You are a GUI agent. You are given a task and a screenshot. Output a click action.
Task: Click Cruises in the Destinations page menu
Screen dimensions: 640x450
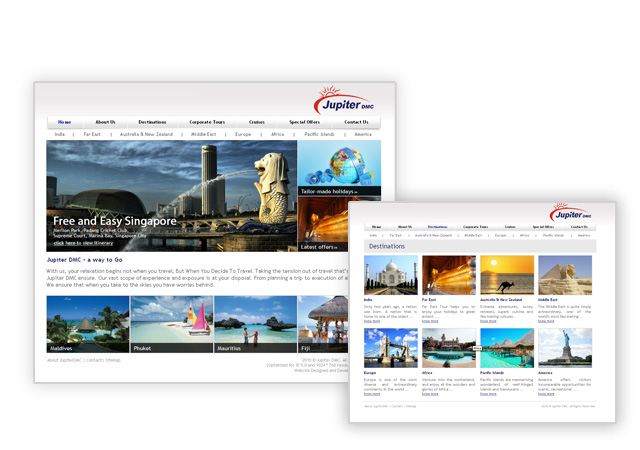tap(510, 227)
